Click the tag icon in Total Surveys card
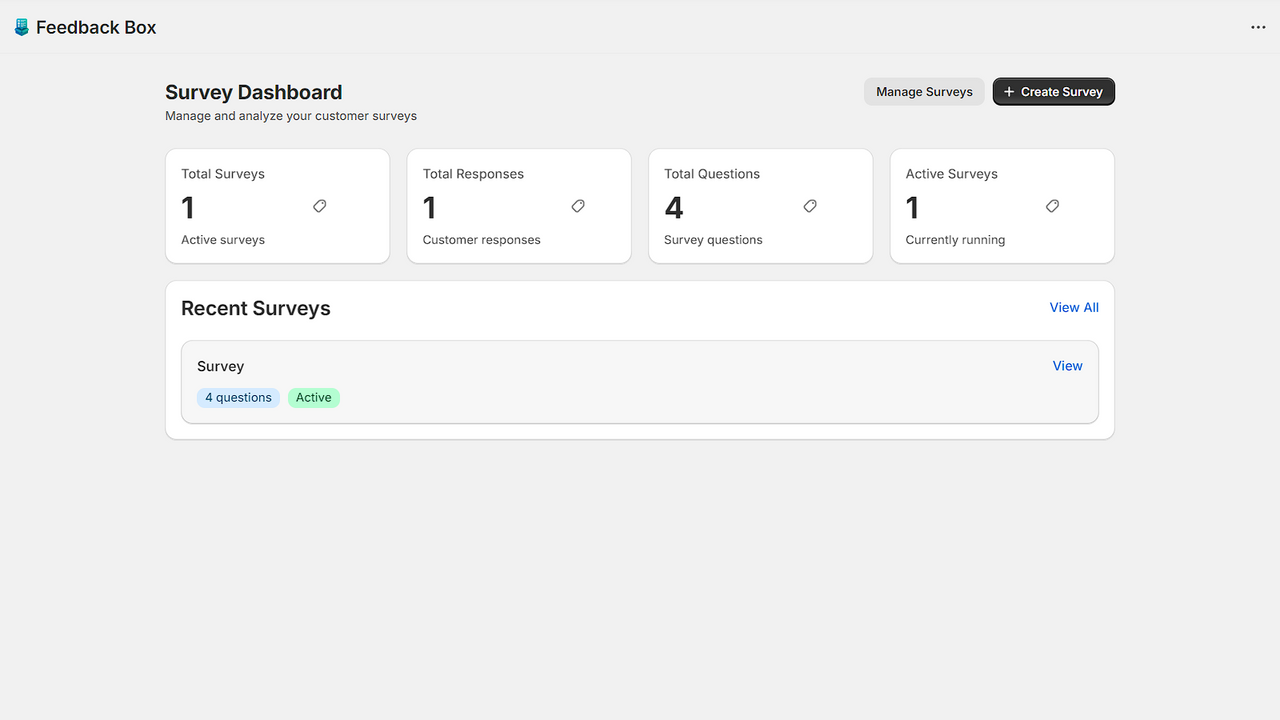The width and height of the screenshot is (1280, 720). pyautogui.click(x=320, y=206)
